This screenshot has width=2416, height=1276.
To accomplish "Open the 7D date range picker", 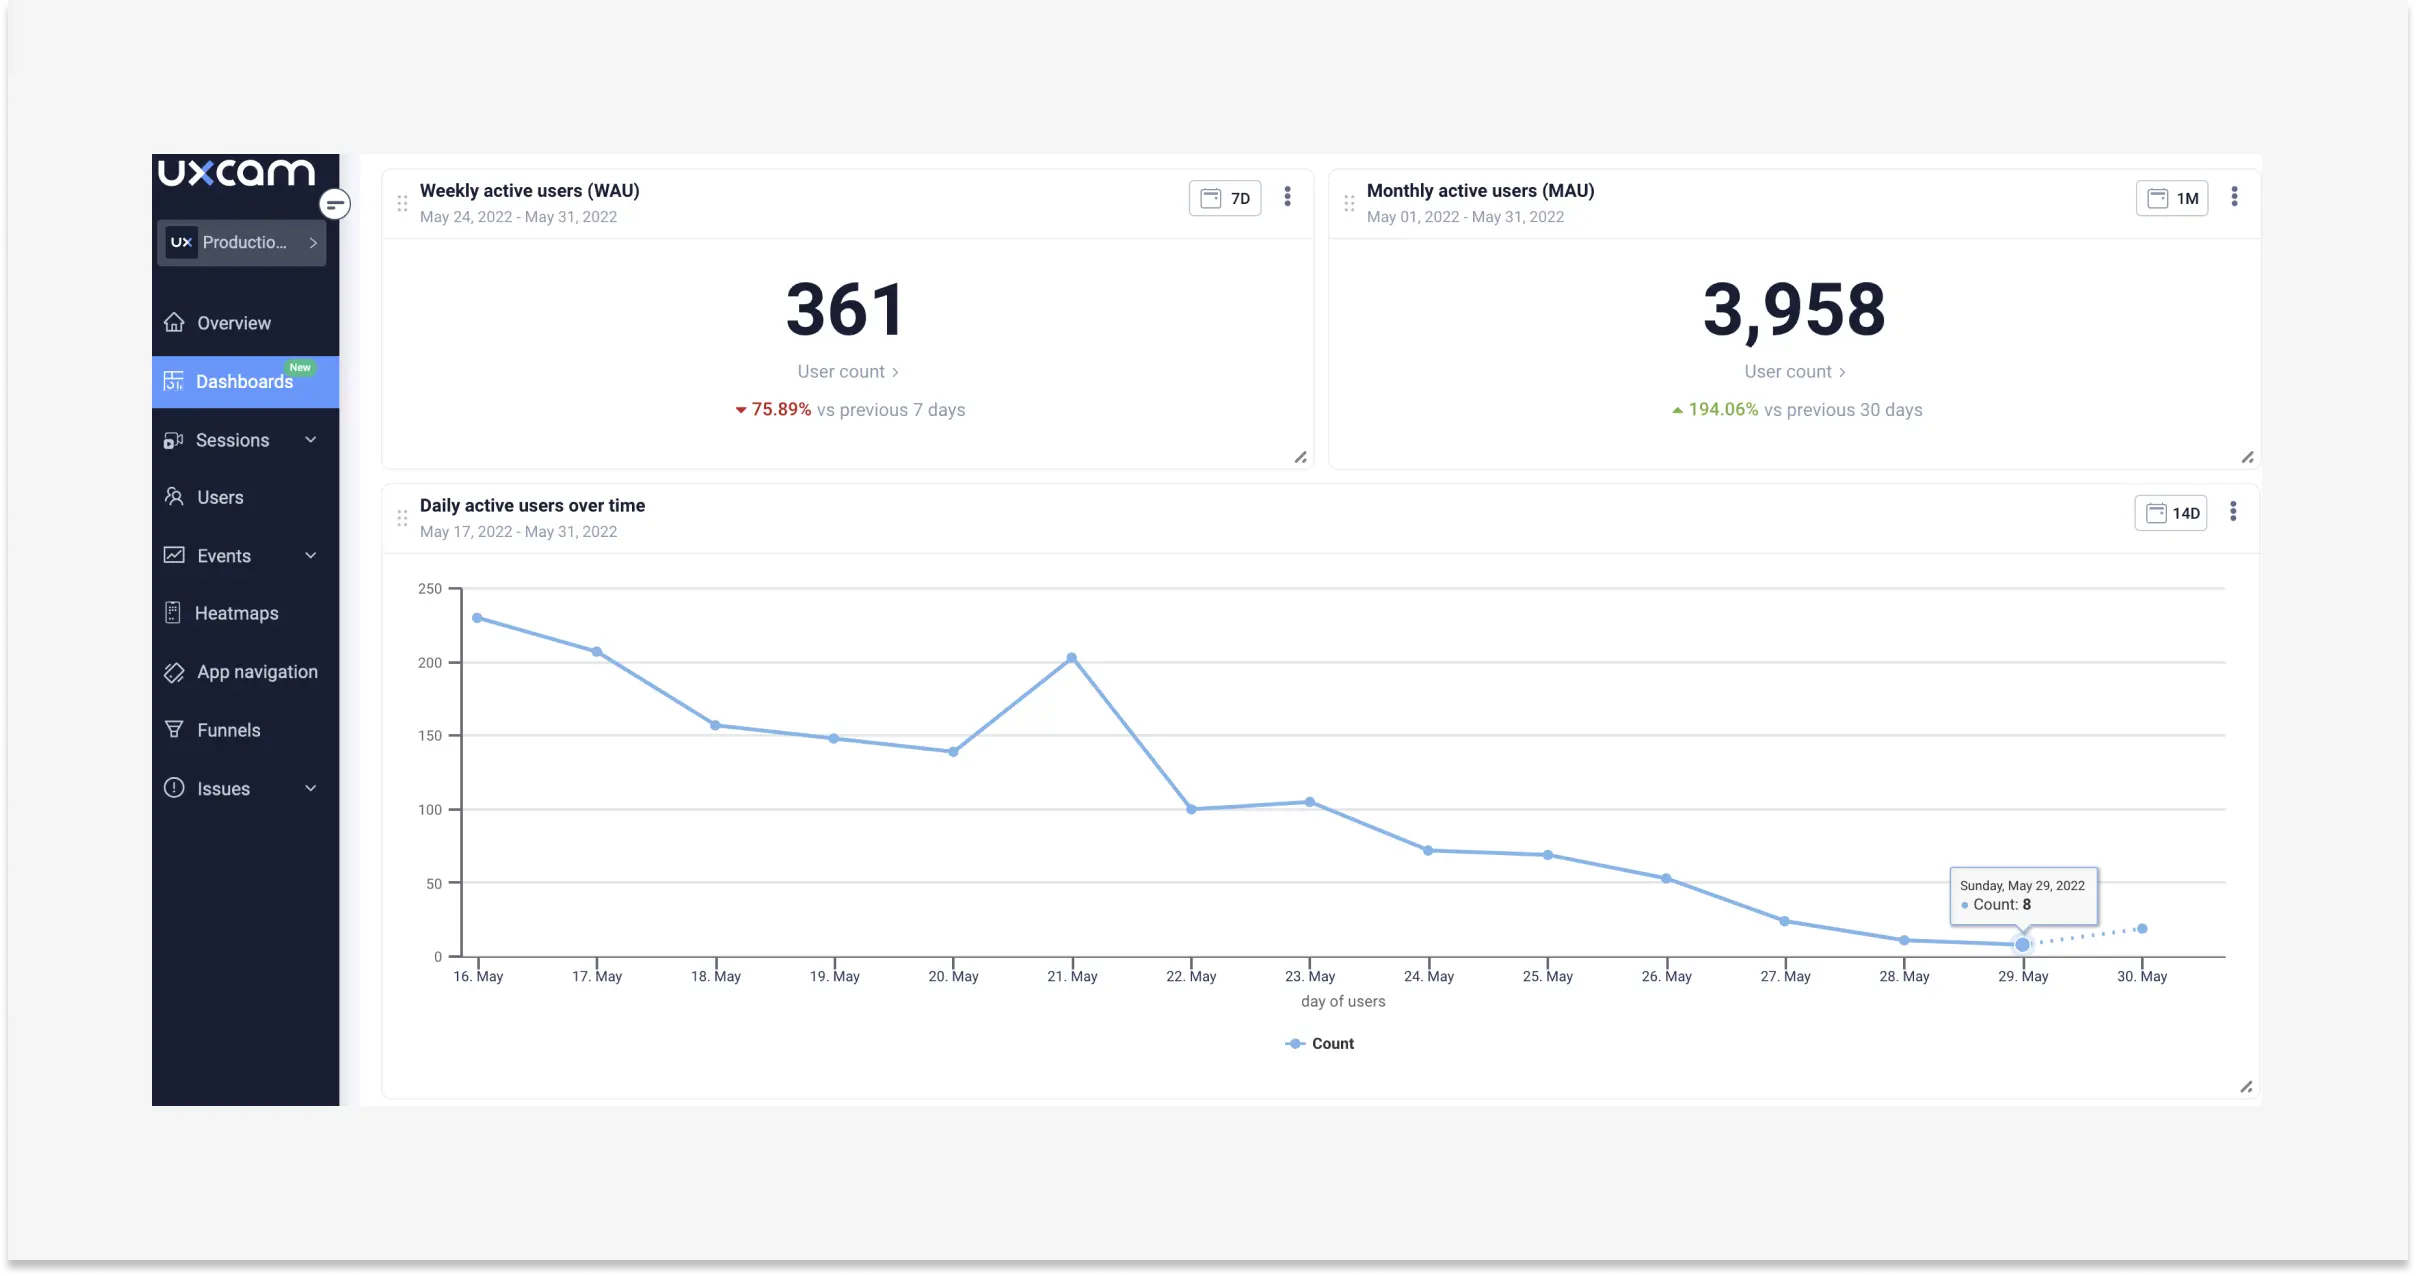I will click(1225, 198).
